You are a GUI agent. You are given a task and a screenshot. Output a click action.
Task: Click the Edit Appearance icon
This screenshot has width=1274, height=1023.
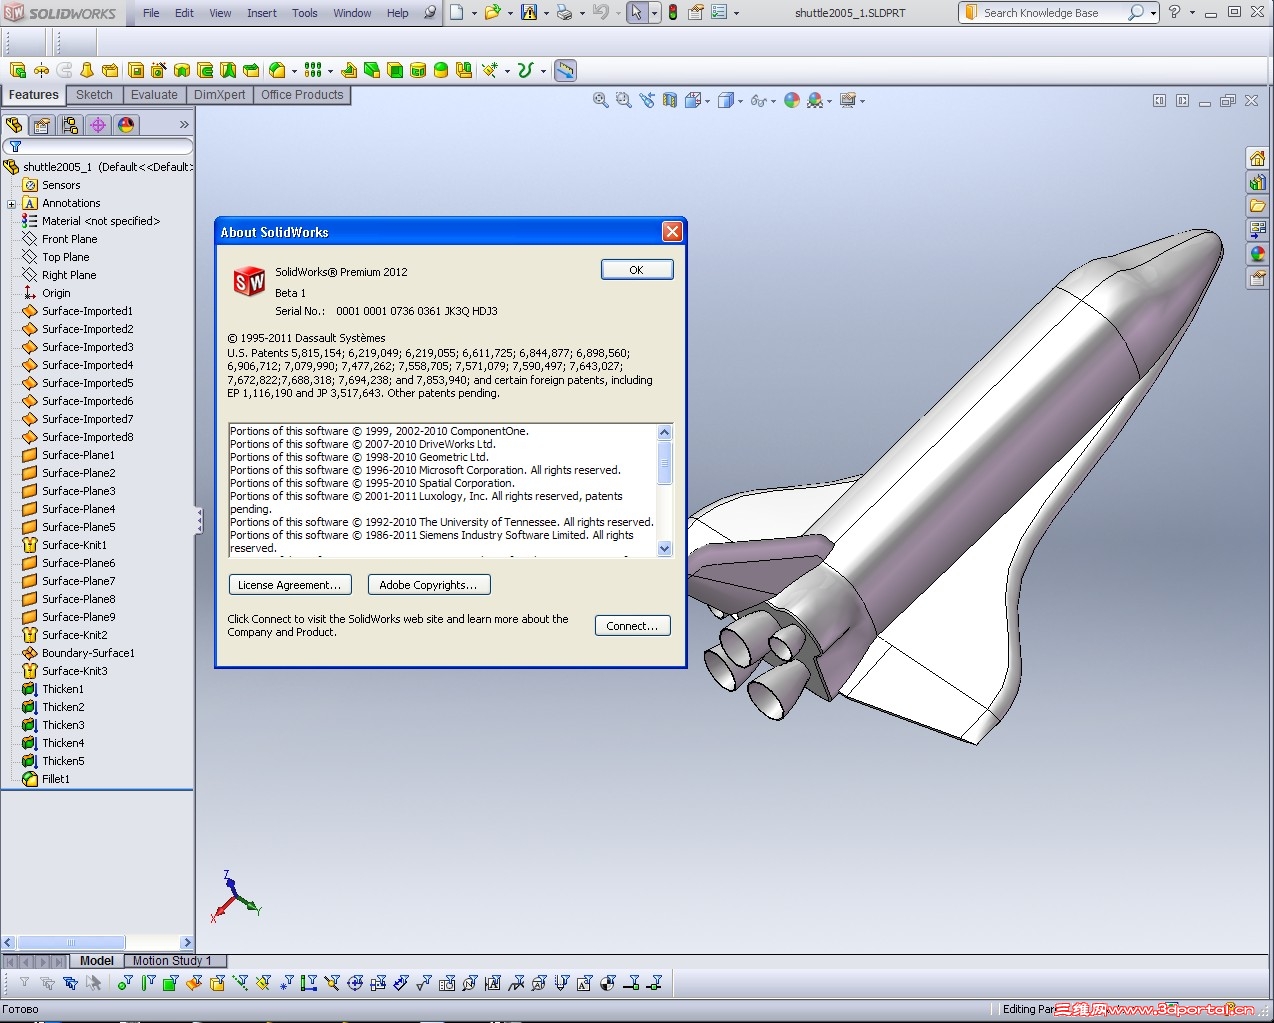tap(790, 100)
